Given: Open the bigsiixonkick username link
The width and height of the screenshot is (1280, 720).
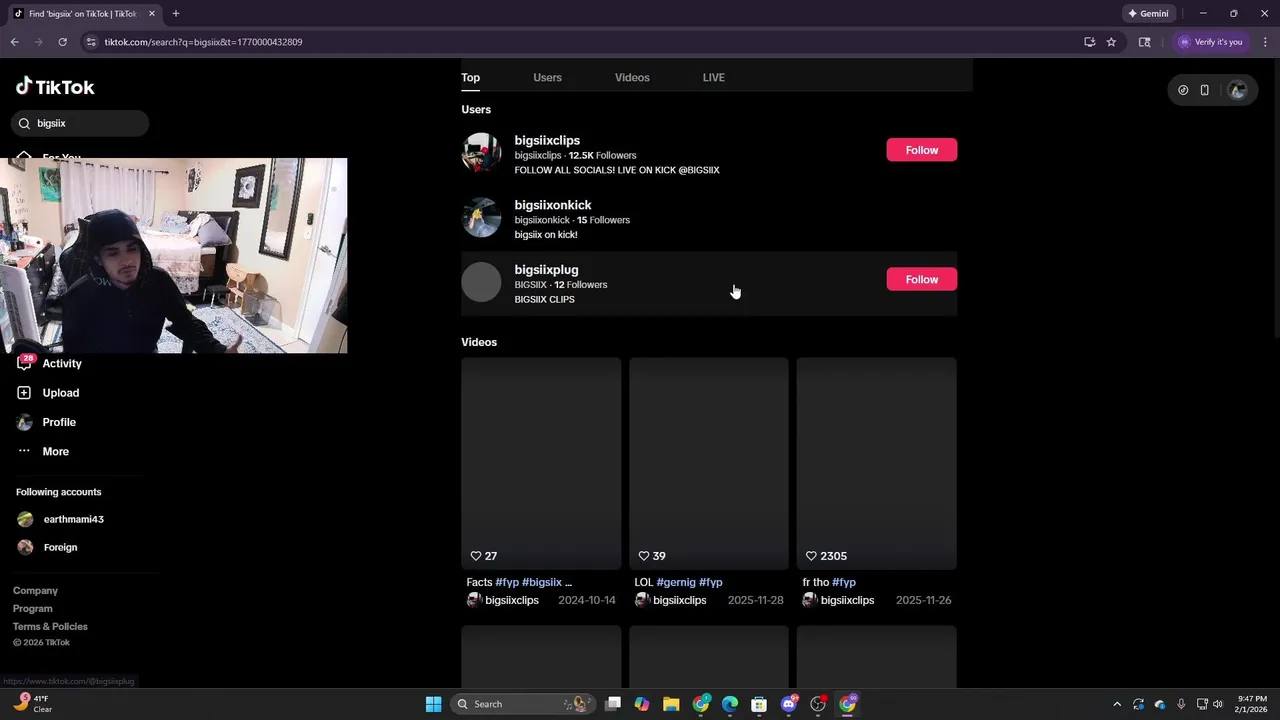Looking at the screenshot, I should click(x=553, y=205).
